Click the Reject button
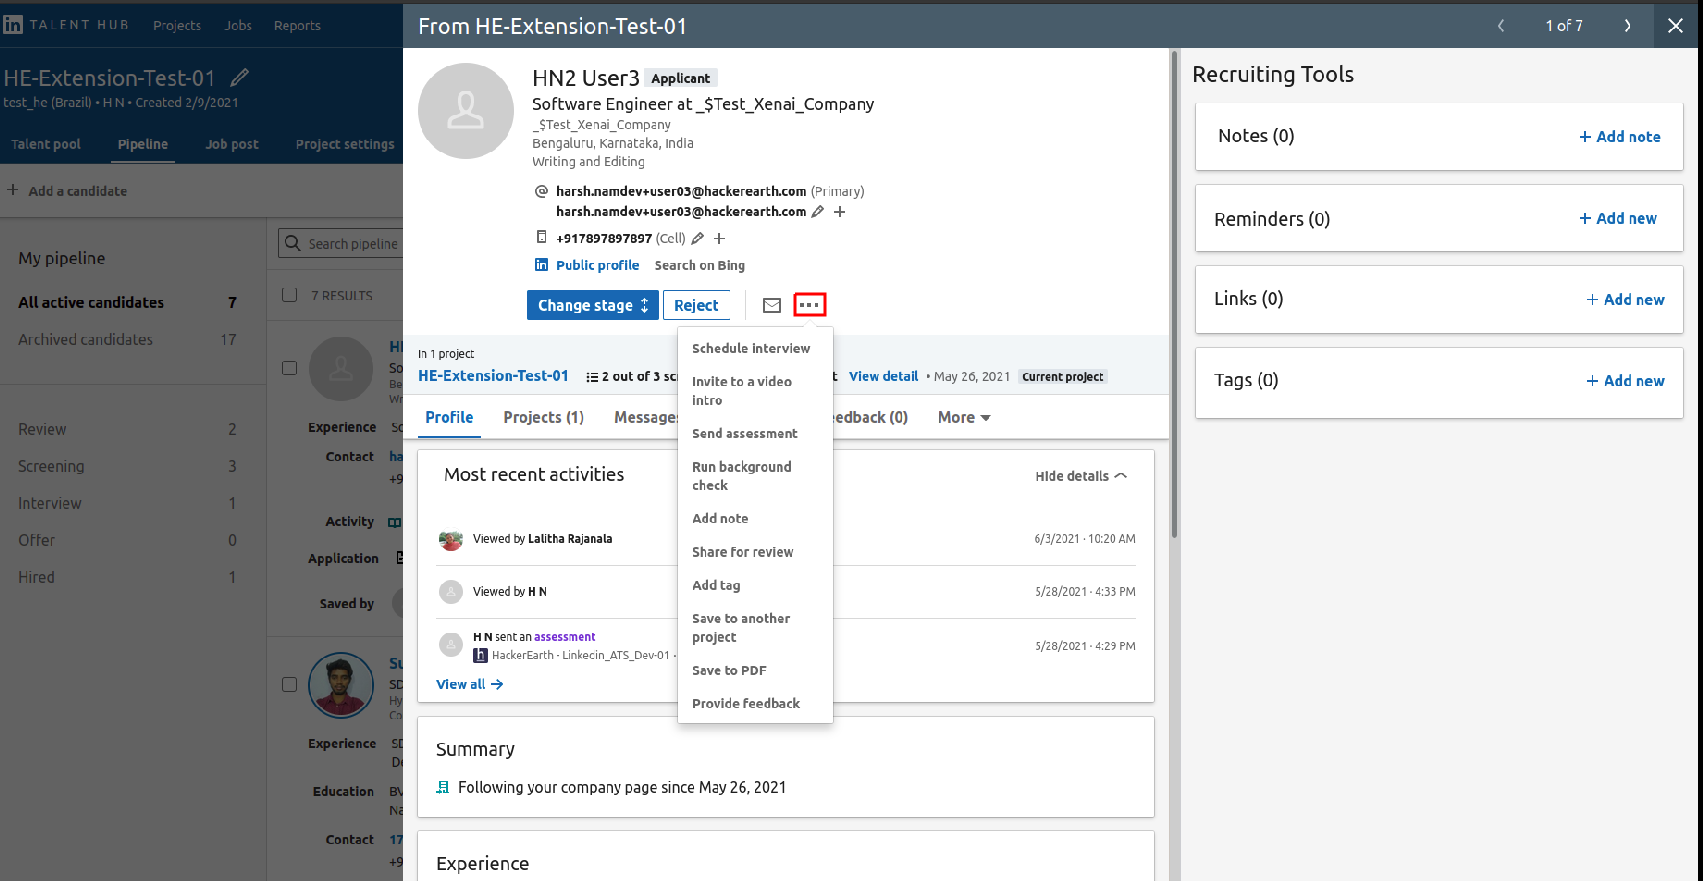 point(696,305)
